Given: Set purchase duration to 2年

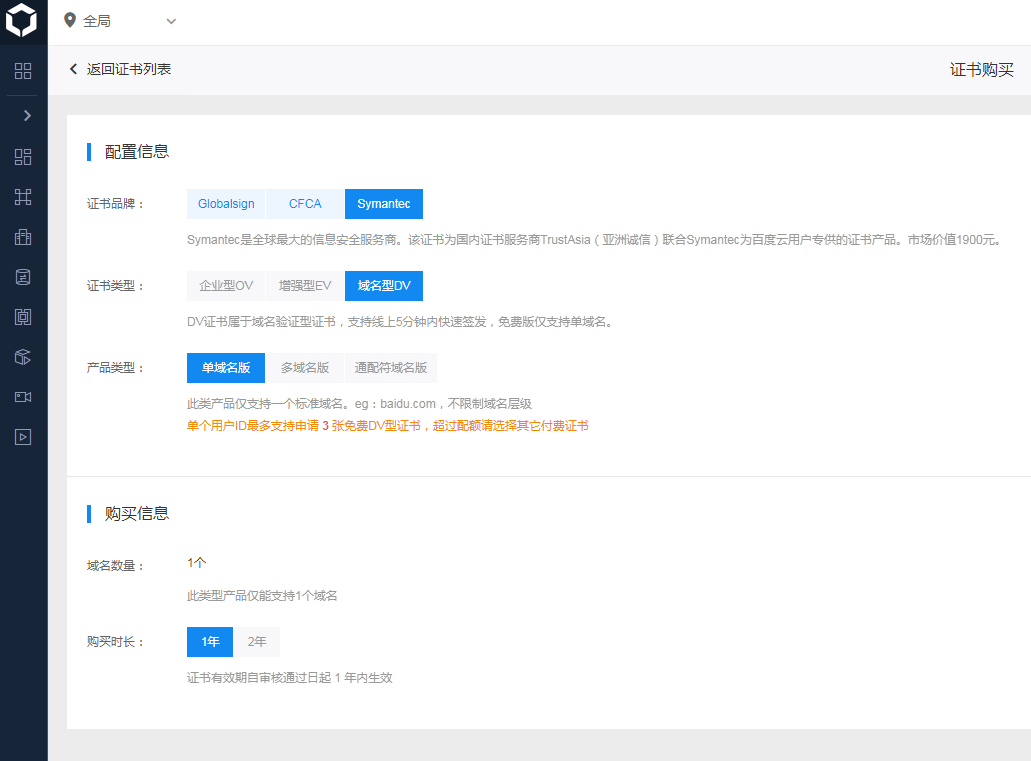Looking at the screenshot, I should click(x=257, y=642).
